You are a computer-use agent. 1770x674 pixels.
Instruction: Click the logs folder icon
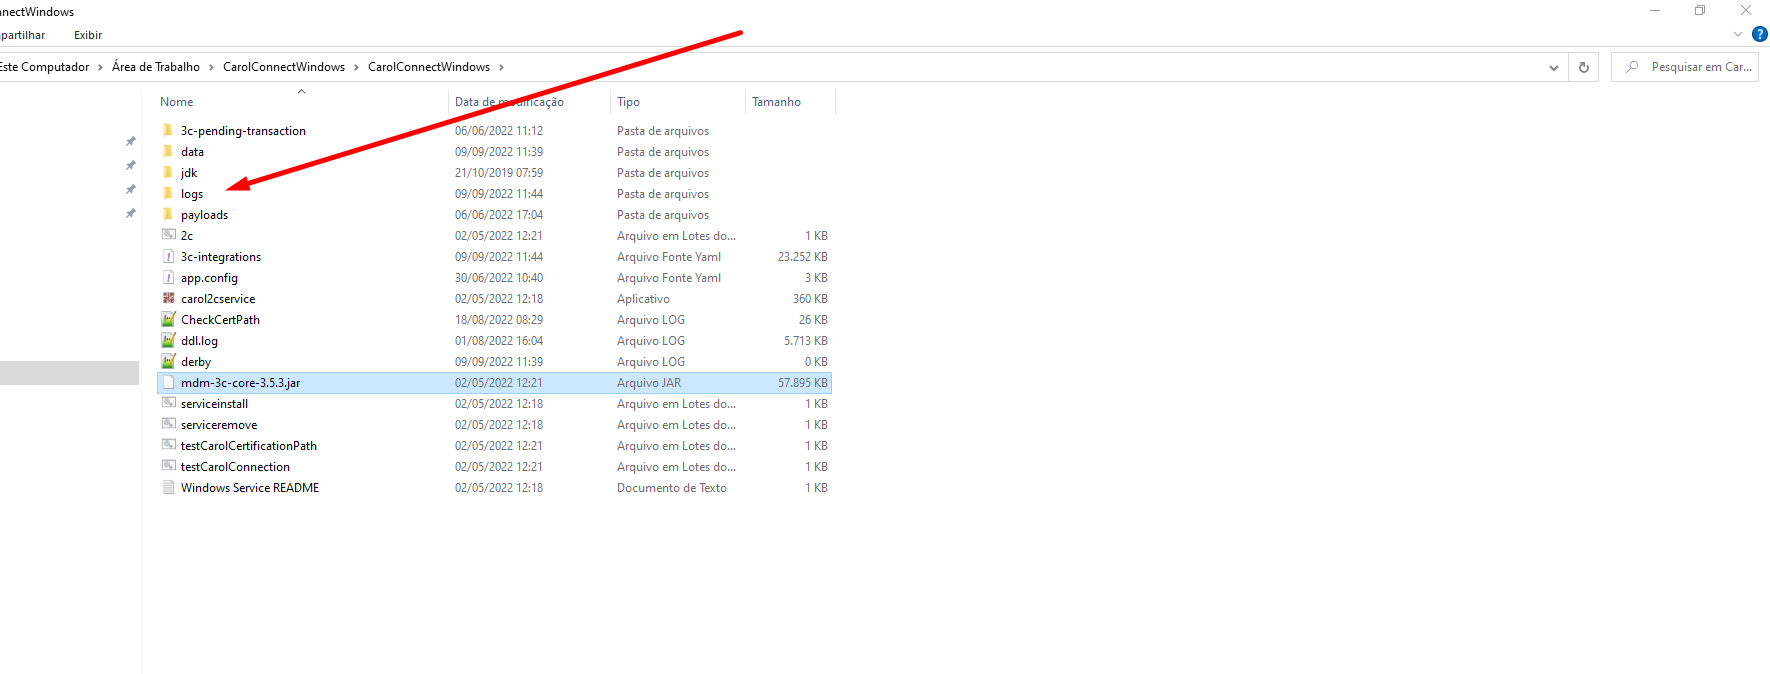pos(168,193)
